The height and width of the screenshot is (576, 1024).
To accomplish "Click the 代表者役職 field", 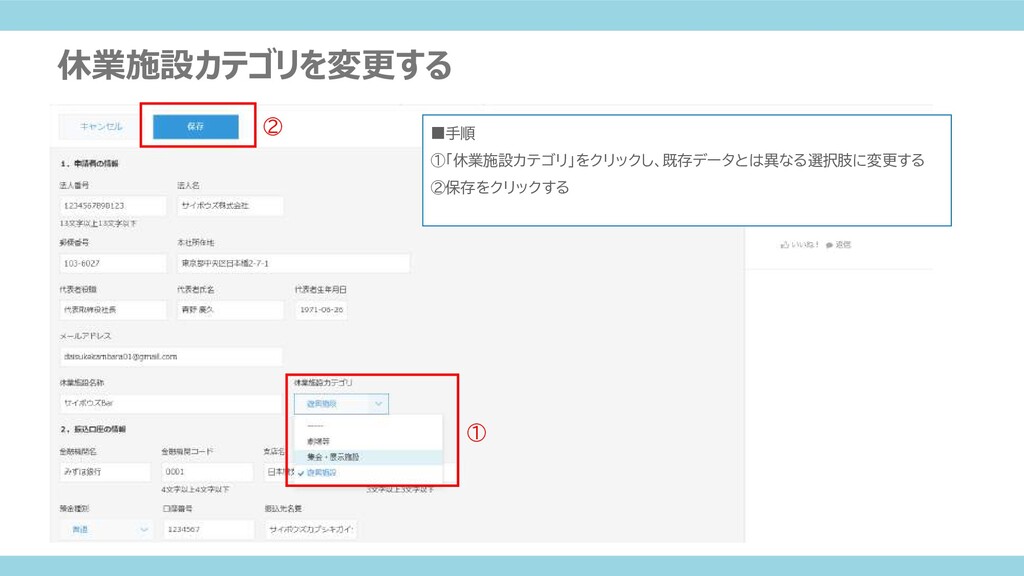I will point(112,310).
